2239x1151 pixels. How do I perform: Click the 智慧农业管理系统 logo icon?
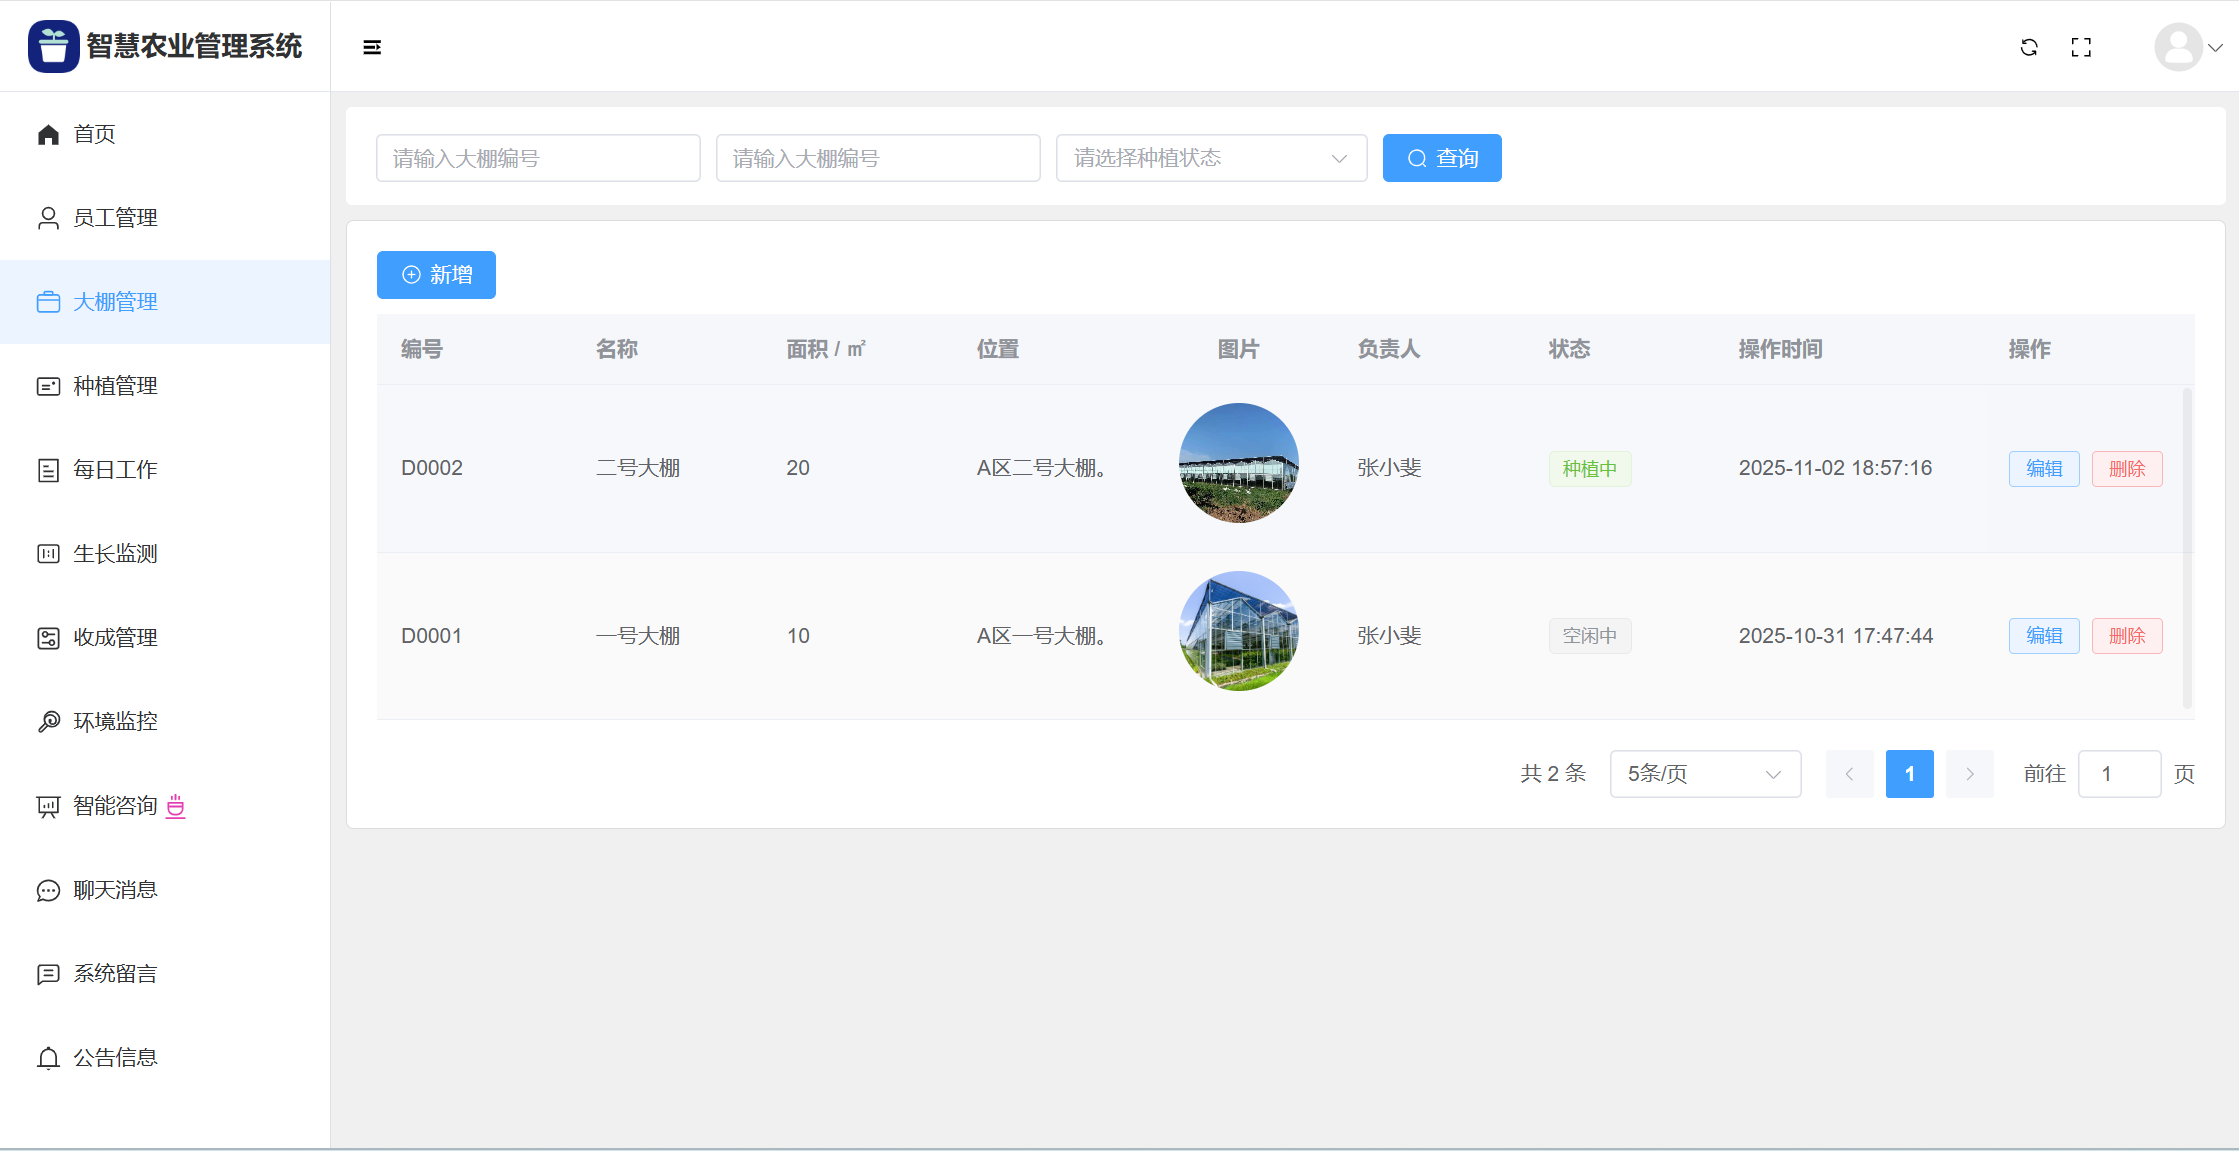tap(53, 46)
